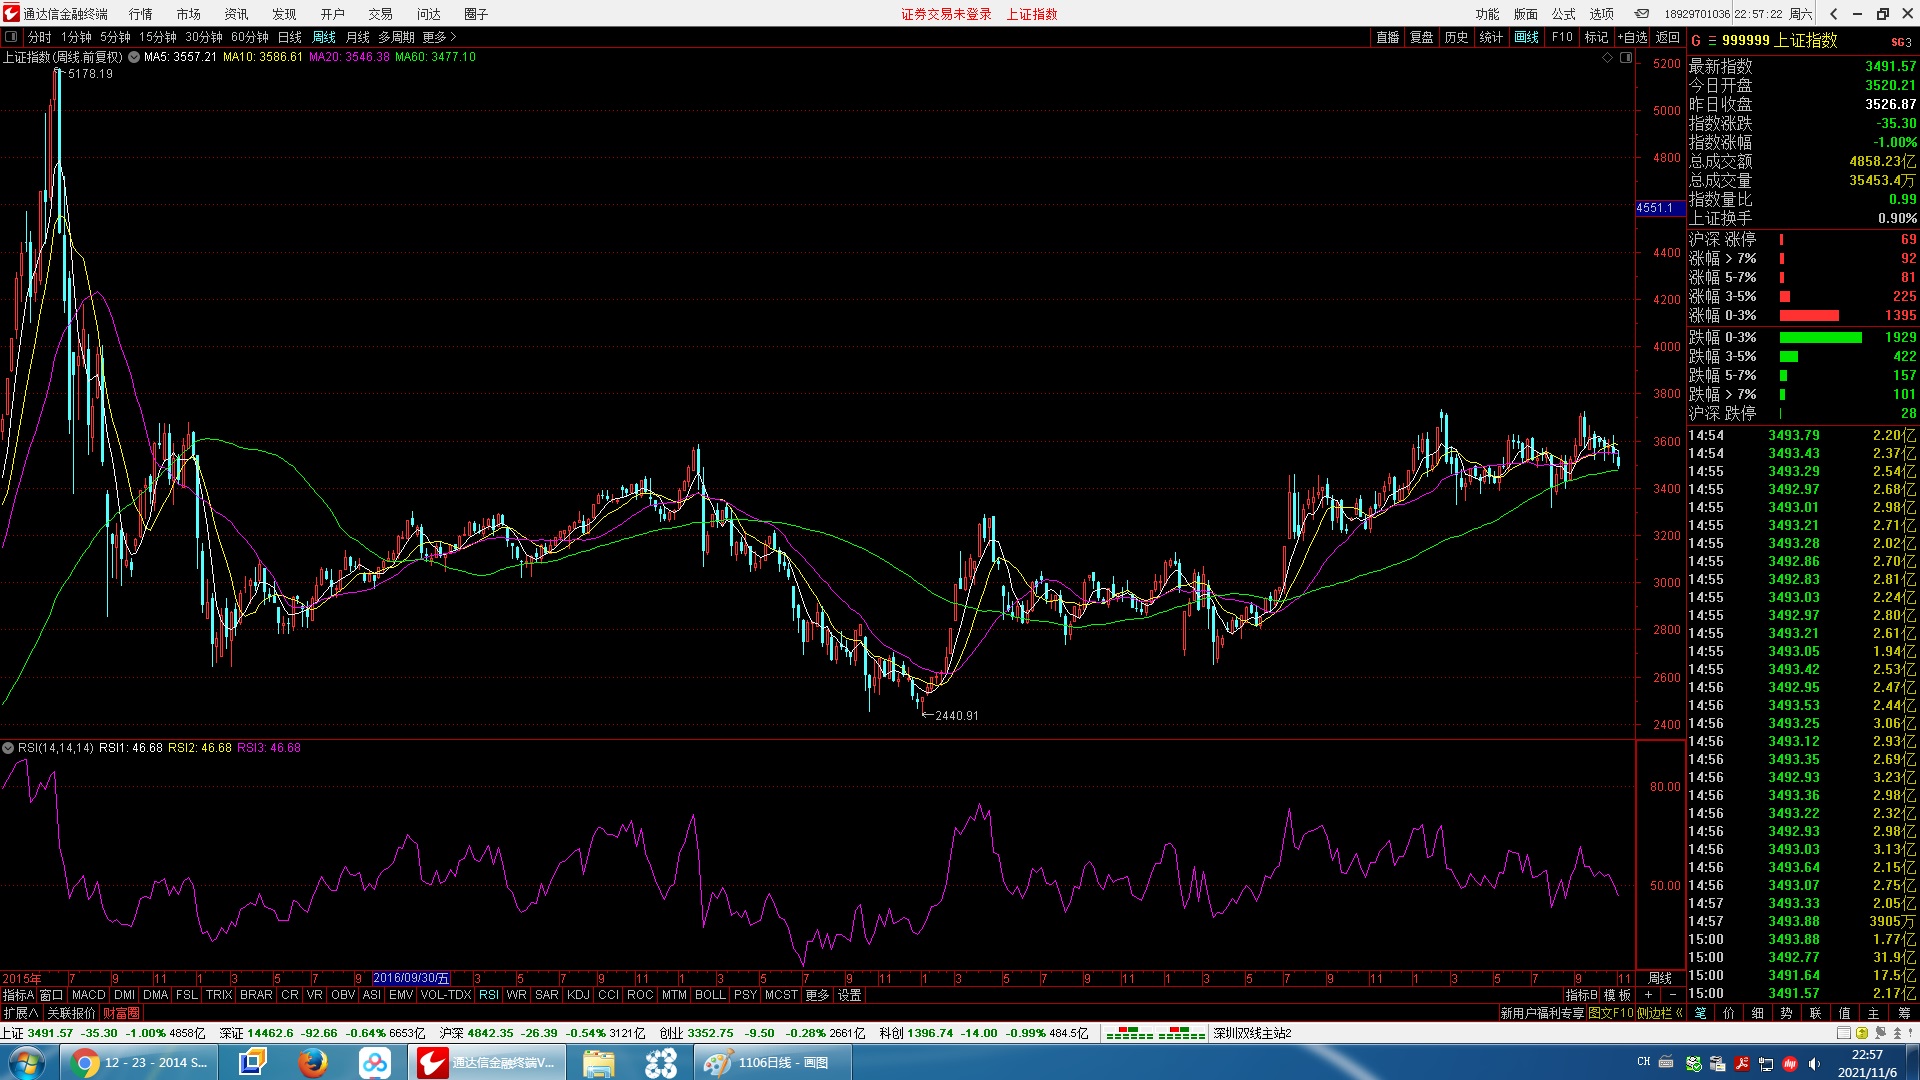Screen dimensions: 1920x1080
Task: Open the 指标B dropdown
Action: click(1582, 995)
